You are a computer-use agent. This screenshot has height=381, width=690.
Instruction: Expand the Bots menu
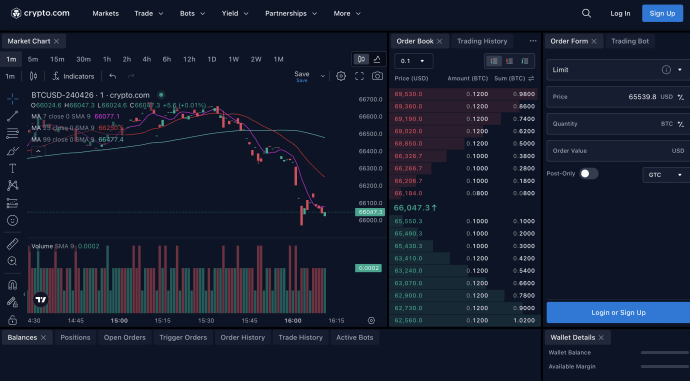pyautogui.click(x=192, y=13)
